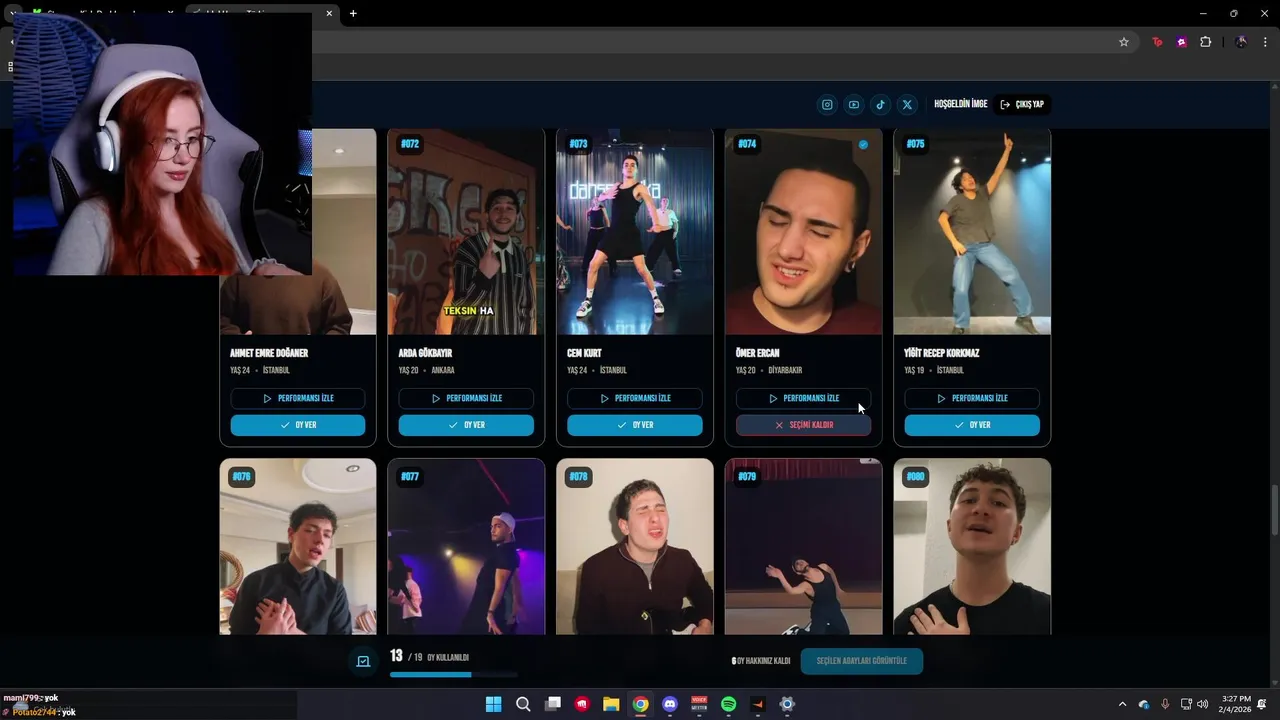Open Discord from the taskbar

point(670,704)
